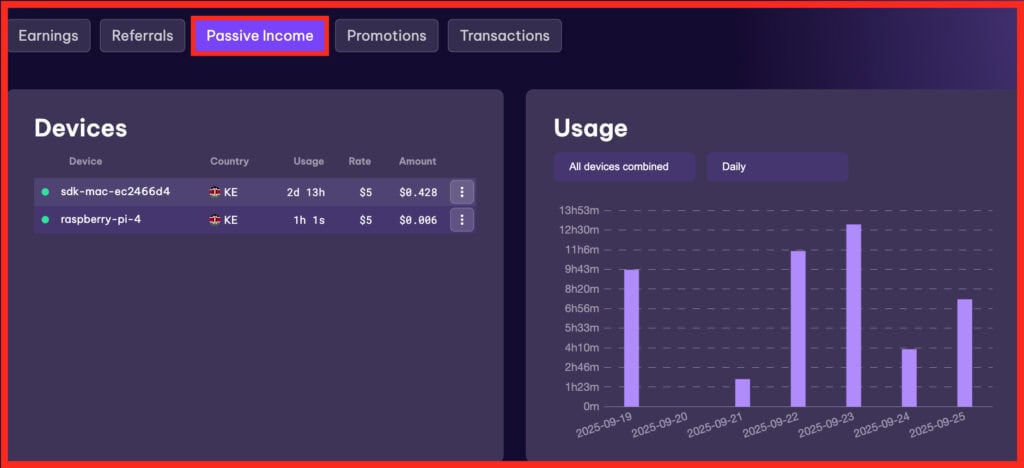1024x468 pixels.
Task: Open the All devices combined dropdown
Action: (x=624, y=167)
